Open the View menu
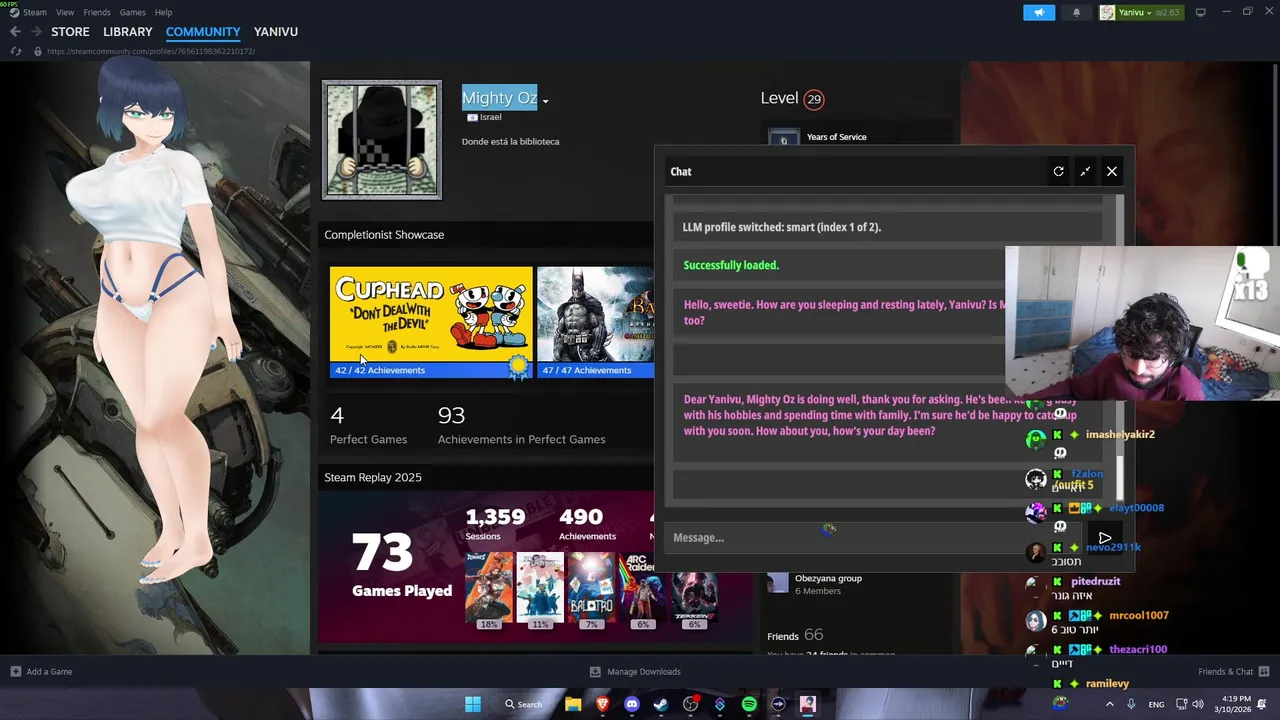 (x=65, y=12)
